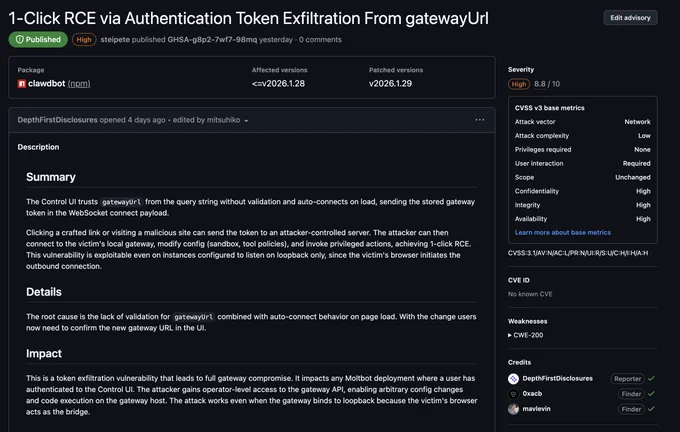Click the Summary heading
The image size is (680, 432).
coord(51,177)
